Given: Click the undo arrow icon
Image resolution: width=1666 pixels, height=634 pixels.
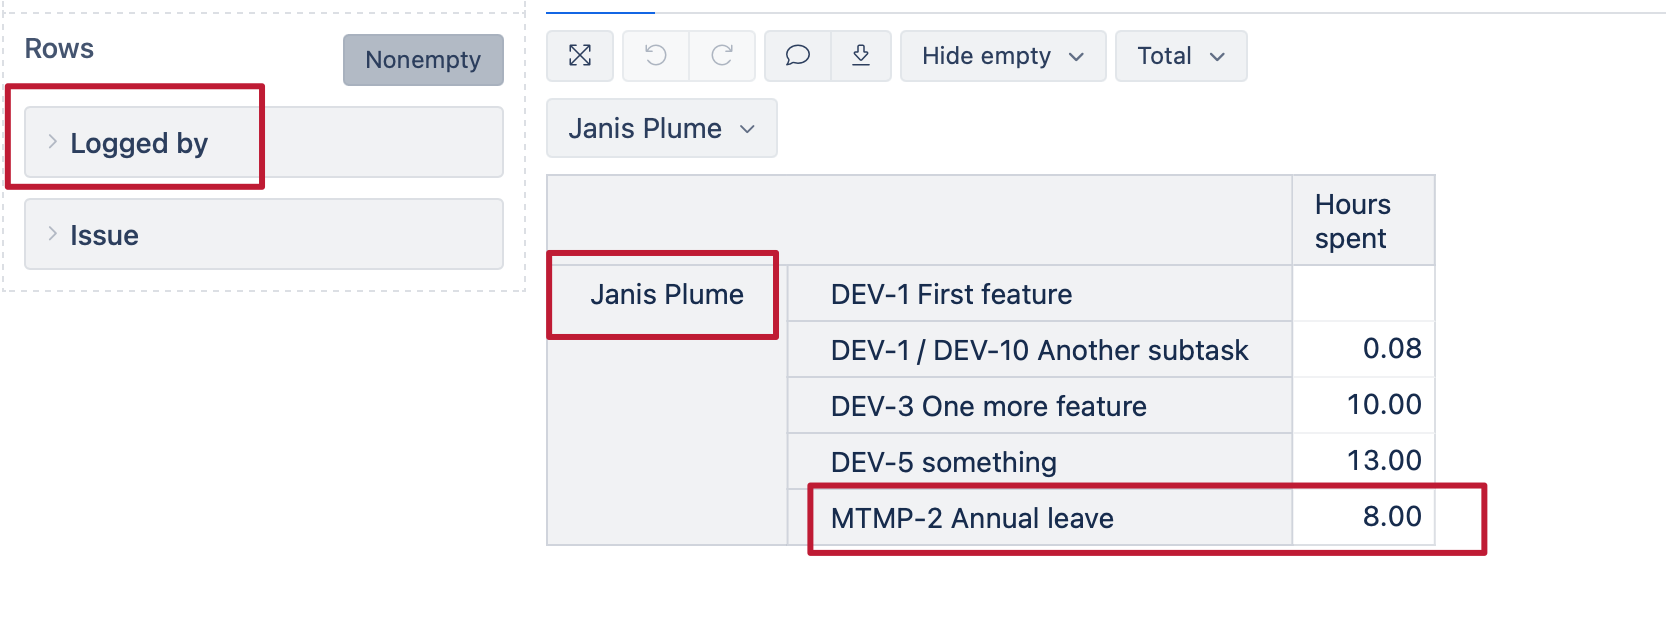Looking at the screenshot, I should [656, 56].
